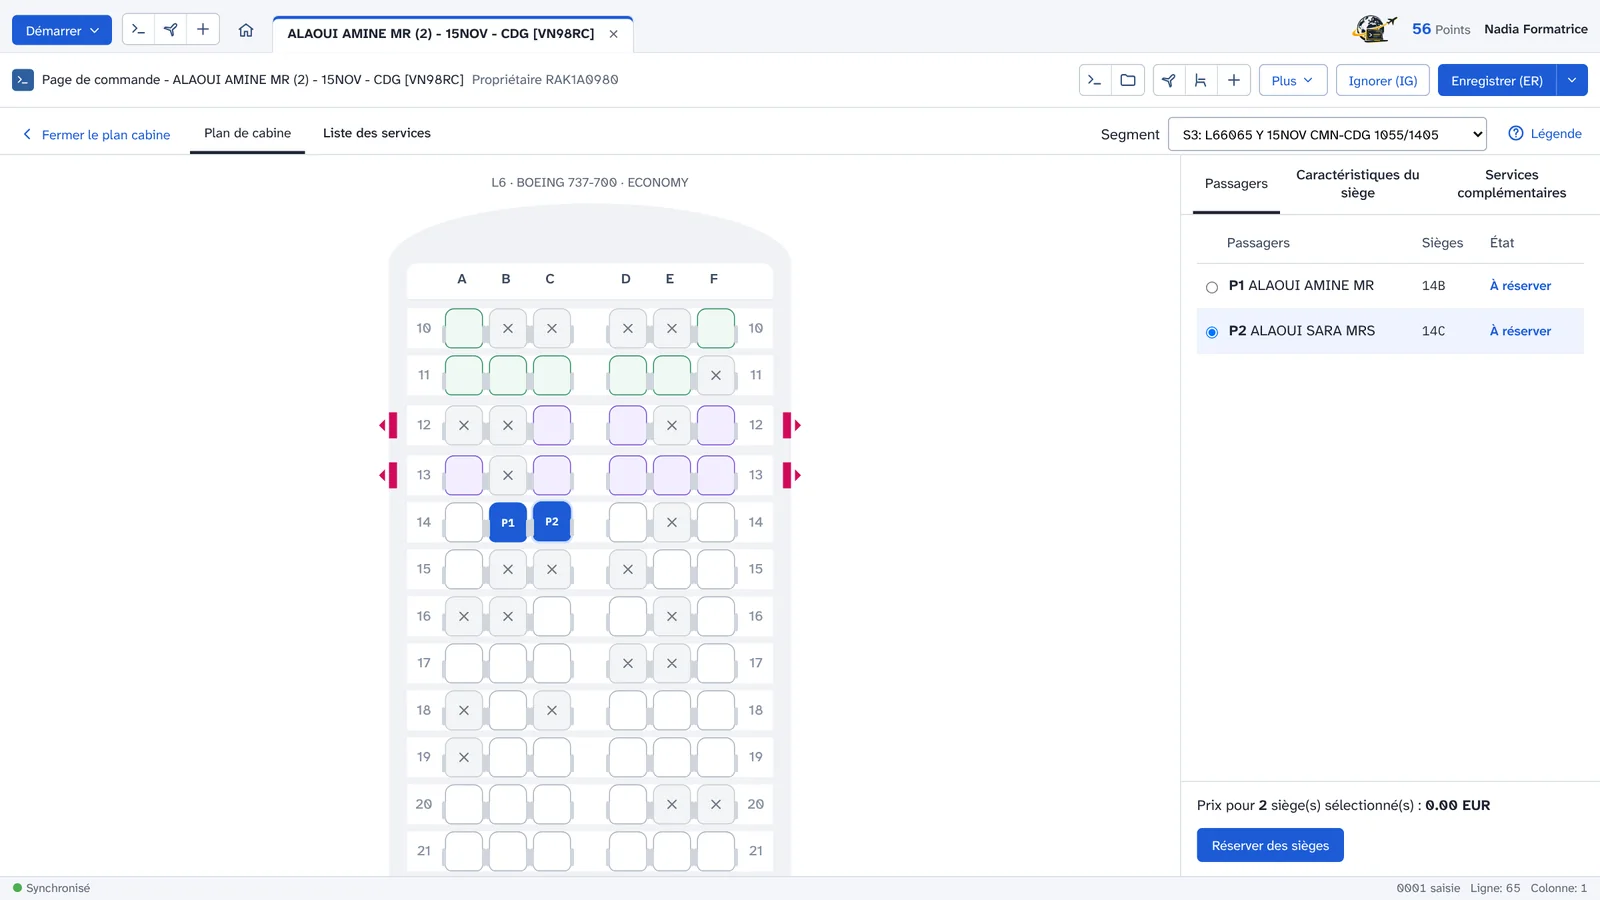Click right emergency exit marker on row 13

792,475
